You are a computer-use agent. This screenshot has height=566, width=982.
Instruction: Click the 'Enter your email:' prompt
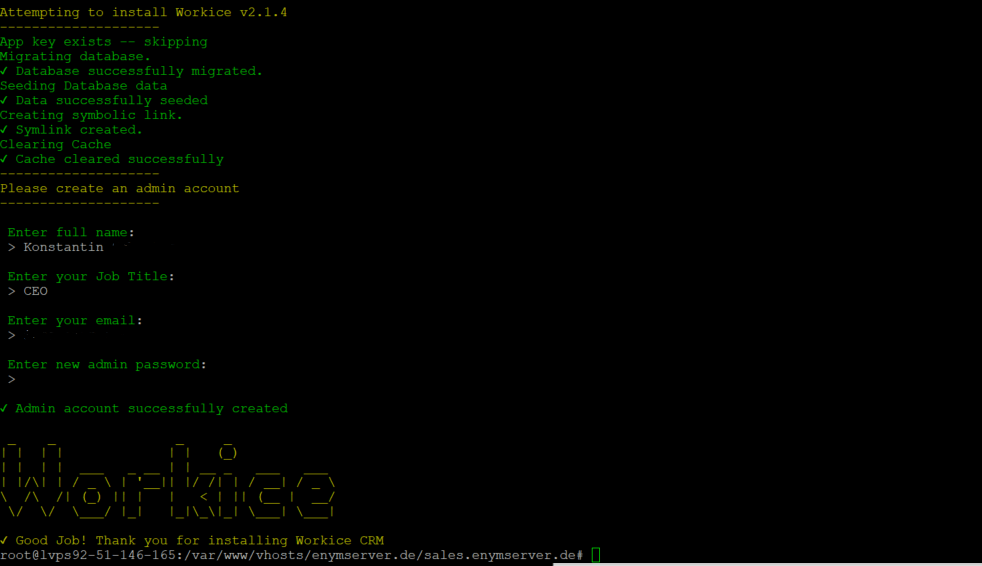75,321
